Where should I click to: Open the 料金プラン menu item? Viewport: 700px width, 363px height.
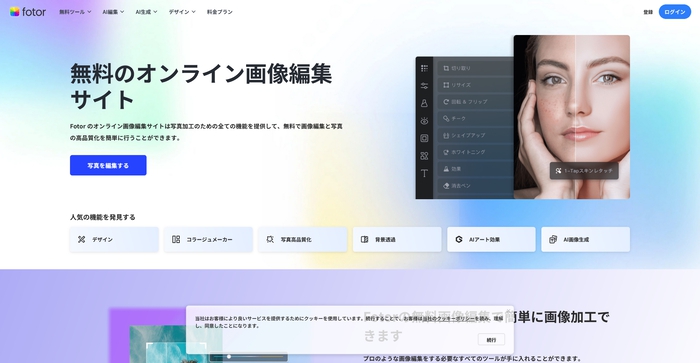click(x=220, y=12)
